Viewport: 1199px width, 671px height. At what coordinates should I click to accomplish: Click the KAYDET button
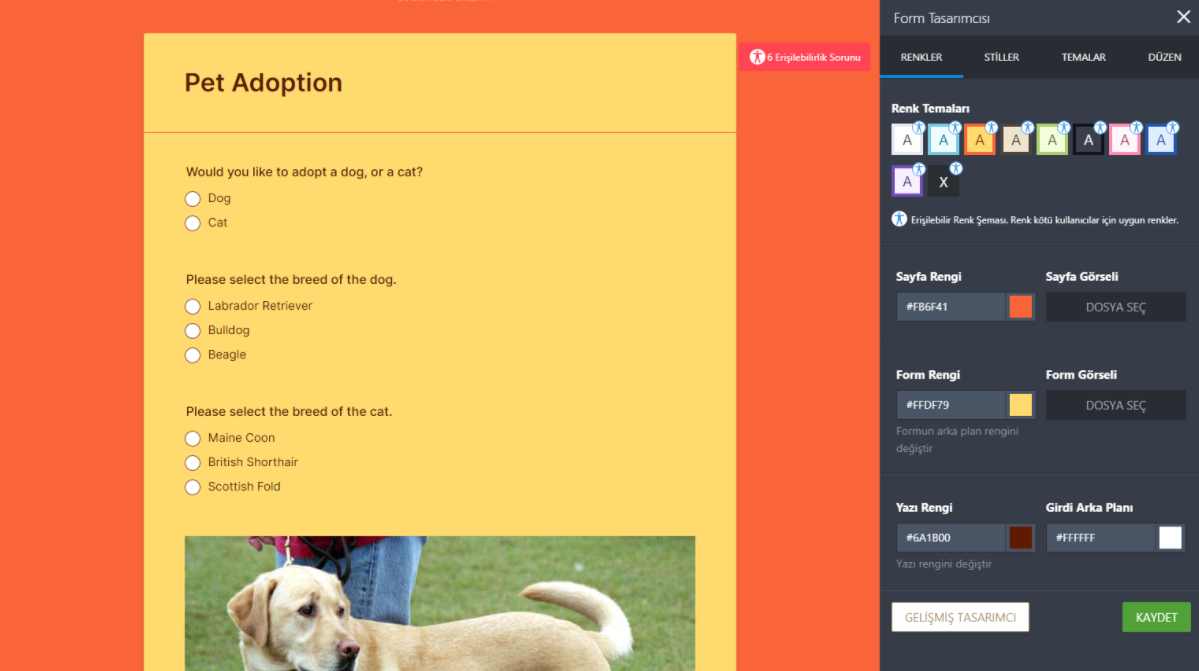click(1156, 618)
